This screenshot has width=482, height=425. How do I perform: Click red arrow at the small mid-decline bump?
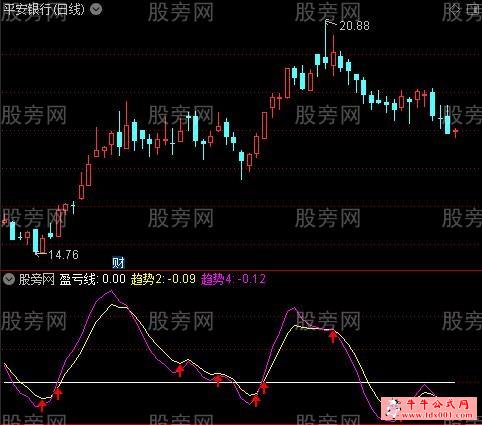(x=180, y=370)
